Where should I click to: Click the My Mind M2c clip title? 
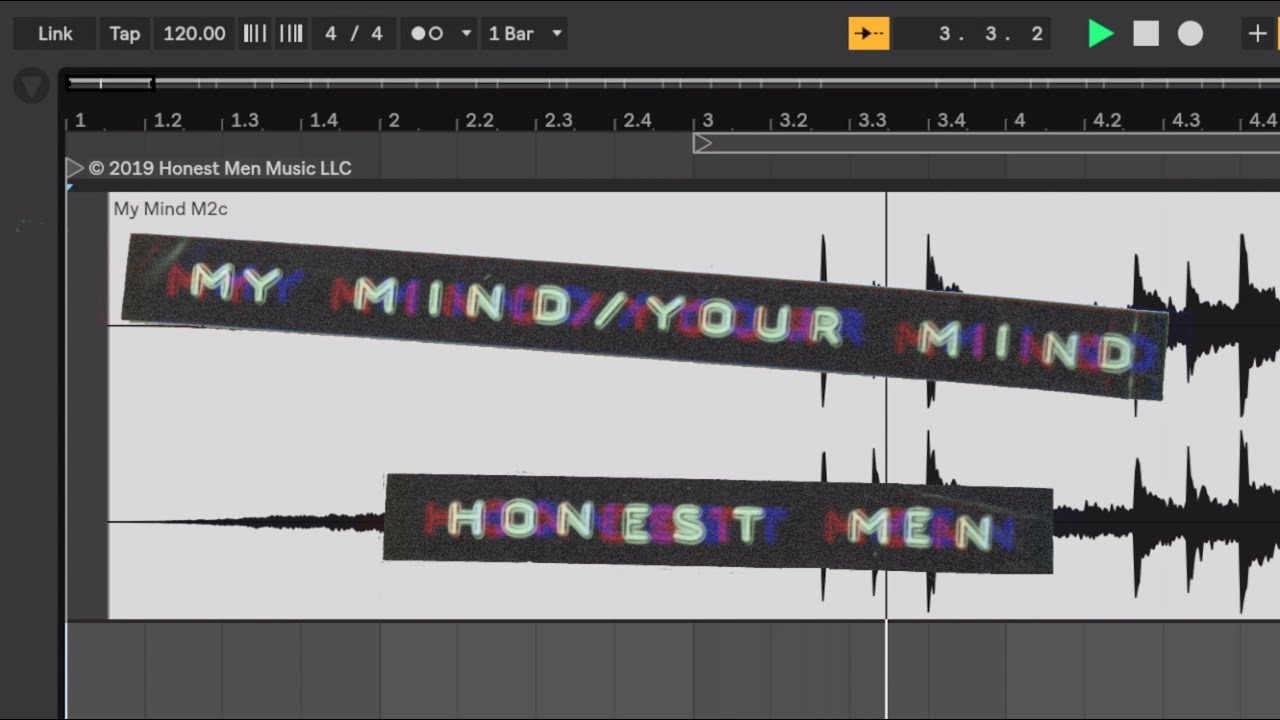(171, 209)
